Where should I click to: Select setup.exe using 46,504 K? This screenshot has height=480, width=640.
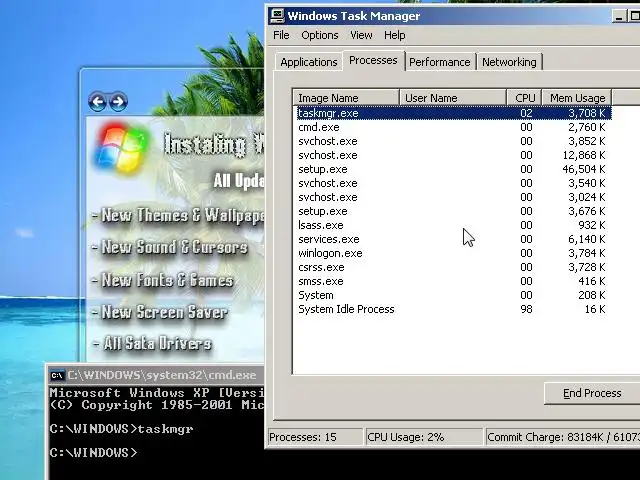(454, 169)
